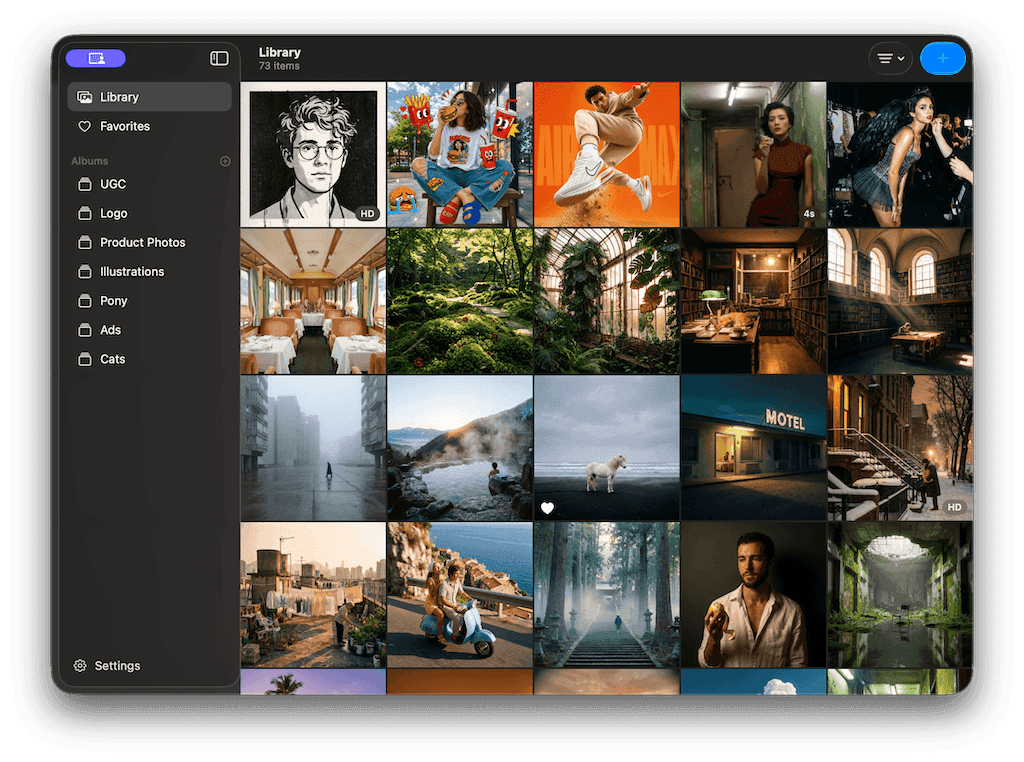Open the train dining car image

click(x=313, y=301)
